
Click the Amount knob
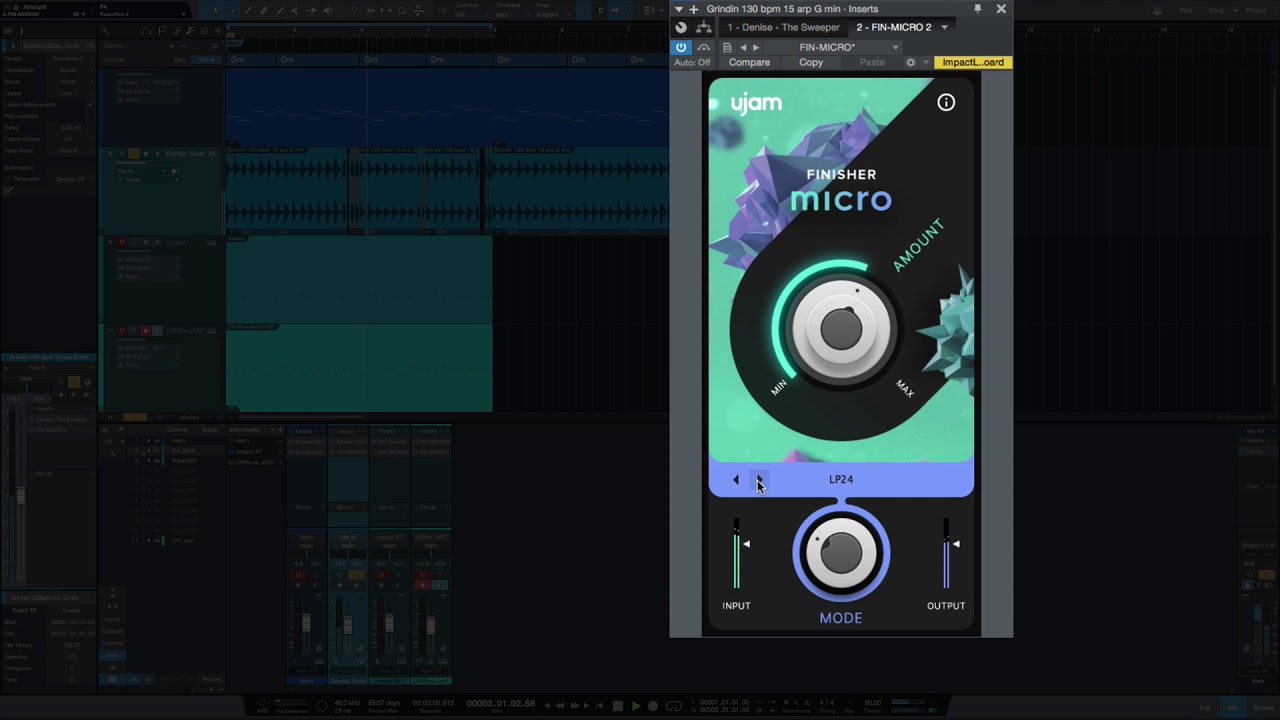pyautogui.click(x=841, y=329)
